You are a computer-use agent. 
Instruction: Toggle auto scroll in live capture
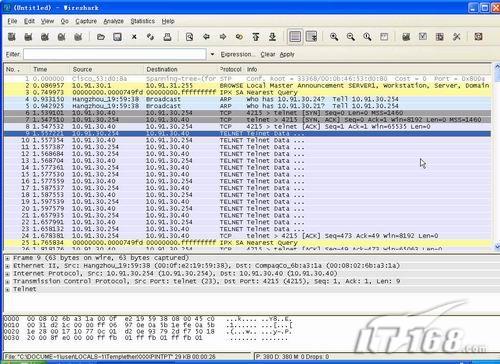coord(311,37)
